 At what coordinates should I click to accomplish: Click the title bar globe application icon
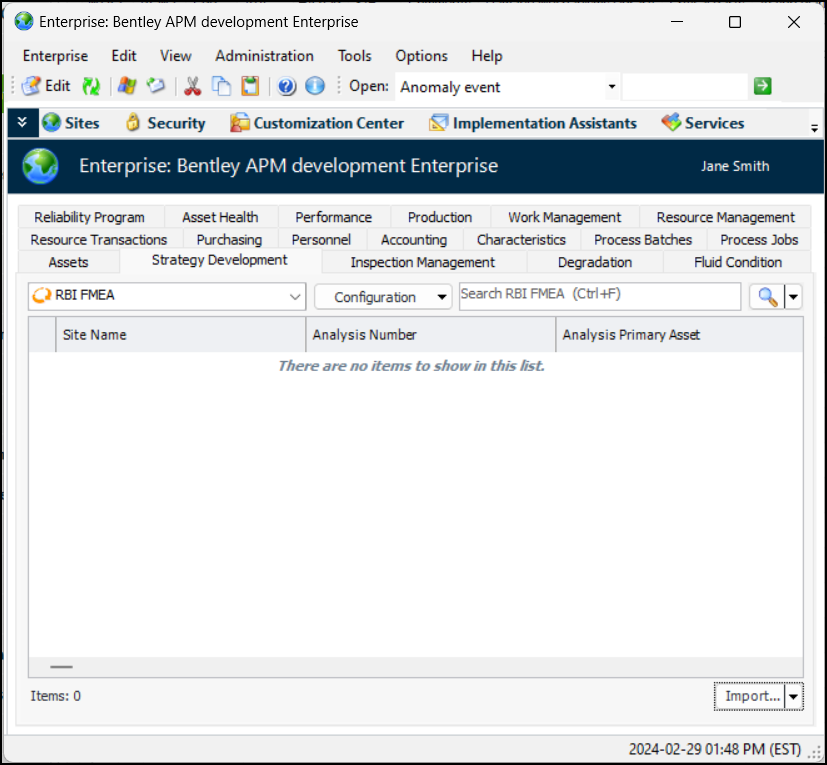(24, 22)
